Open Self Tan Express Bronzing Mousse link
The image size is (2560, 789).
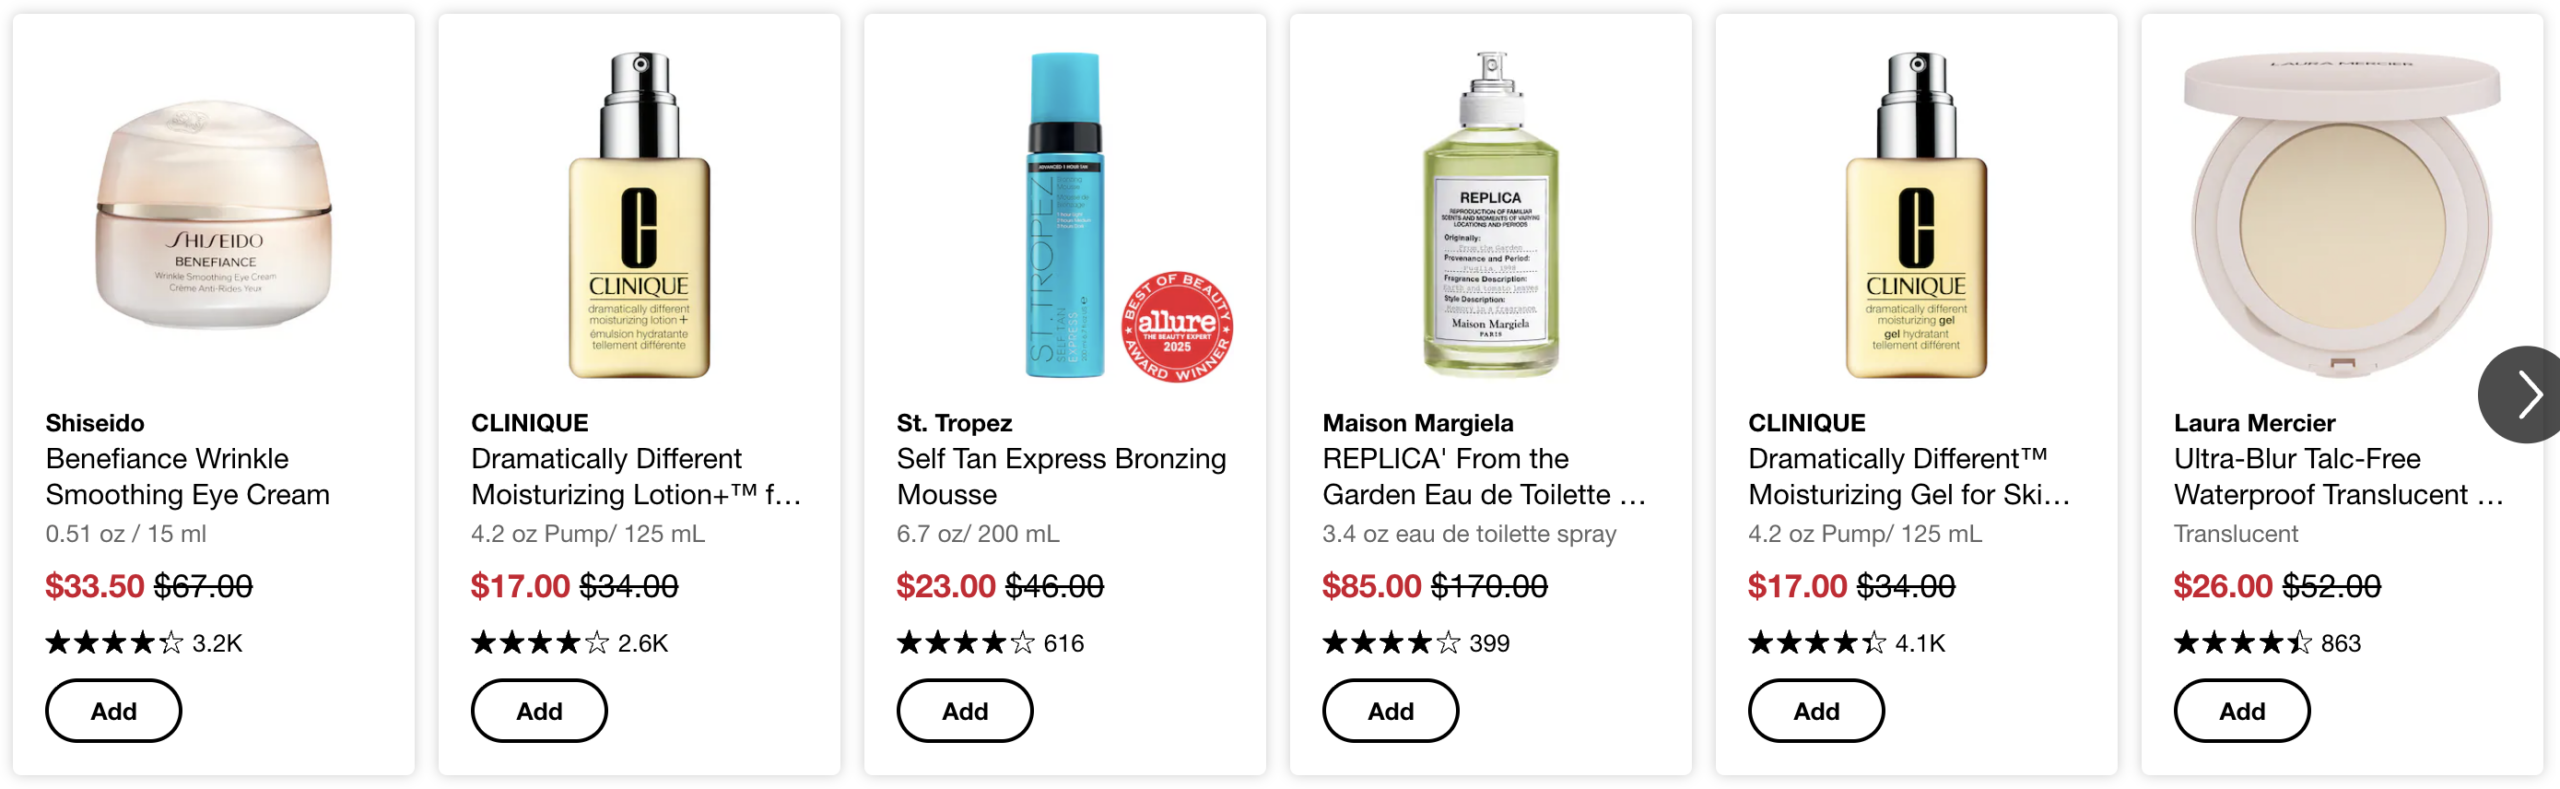click(1061, 476)
